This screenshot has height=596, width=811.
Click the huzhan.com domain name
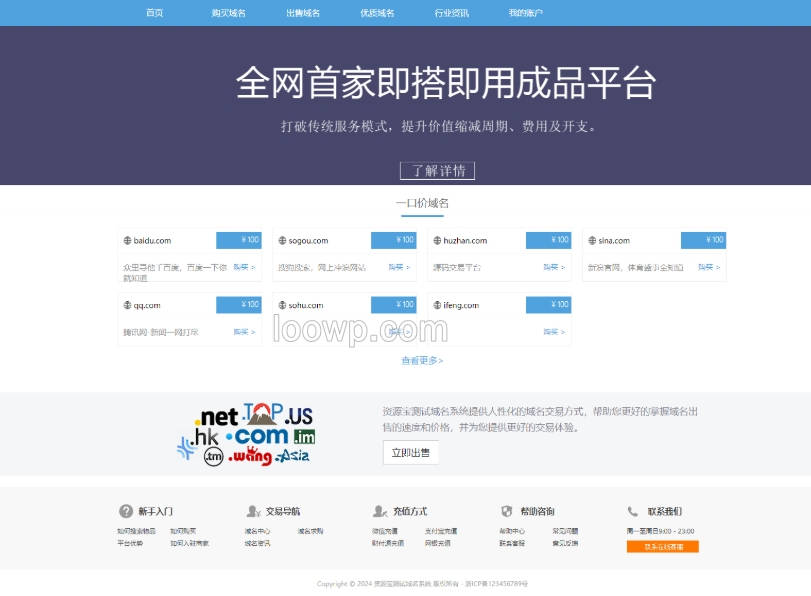pos(465,241)
